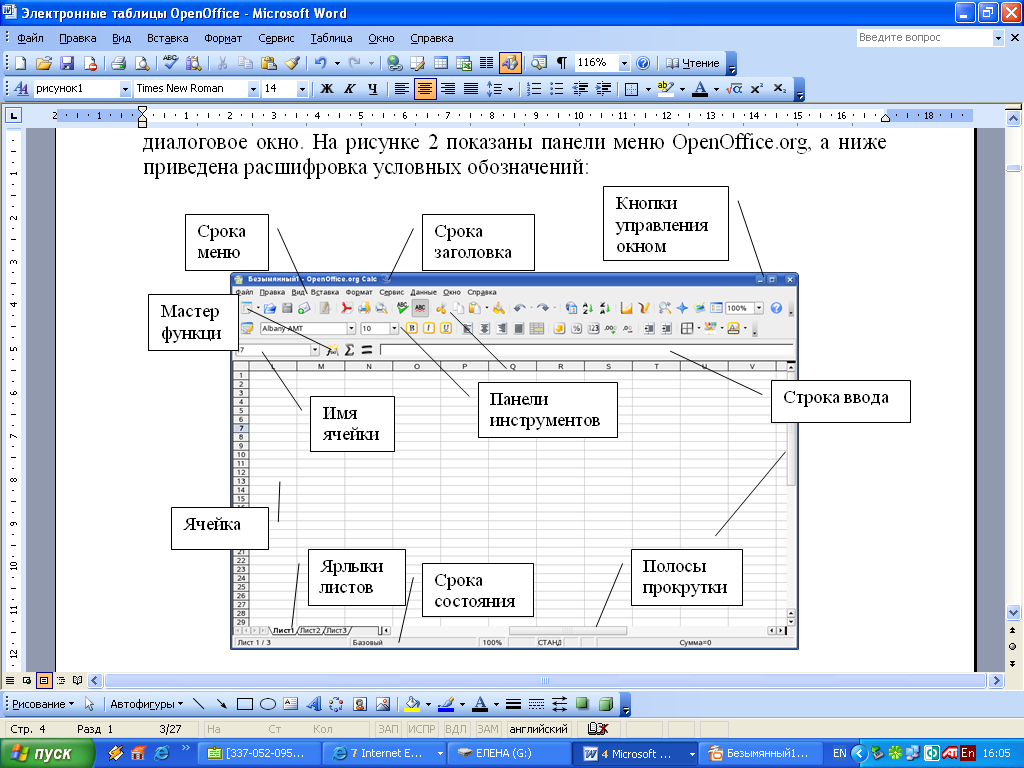Expand the Undo history arrow

coord(337,63)
